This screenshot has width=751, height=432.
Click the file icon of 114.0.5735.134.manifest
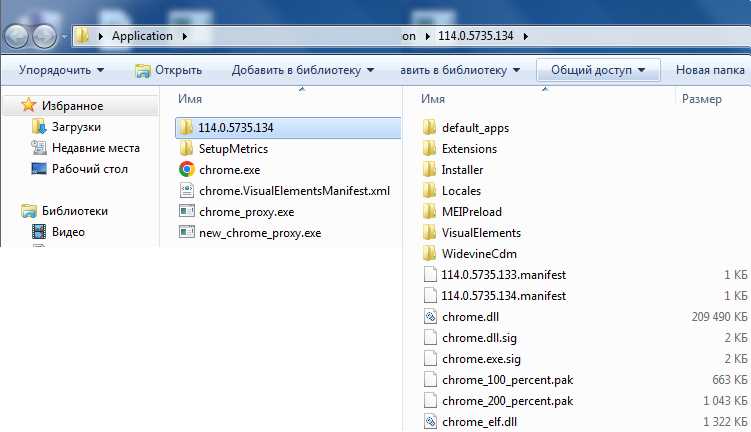pyautogui.click(x=430, y=296)
